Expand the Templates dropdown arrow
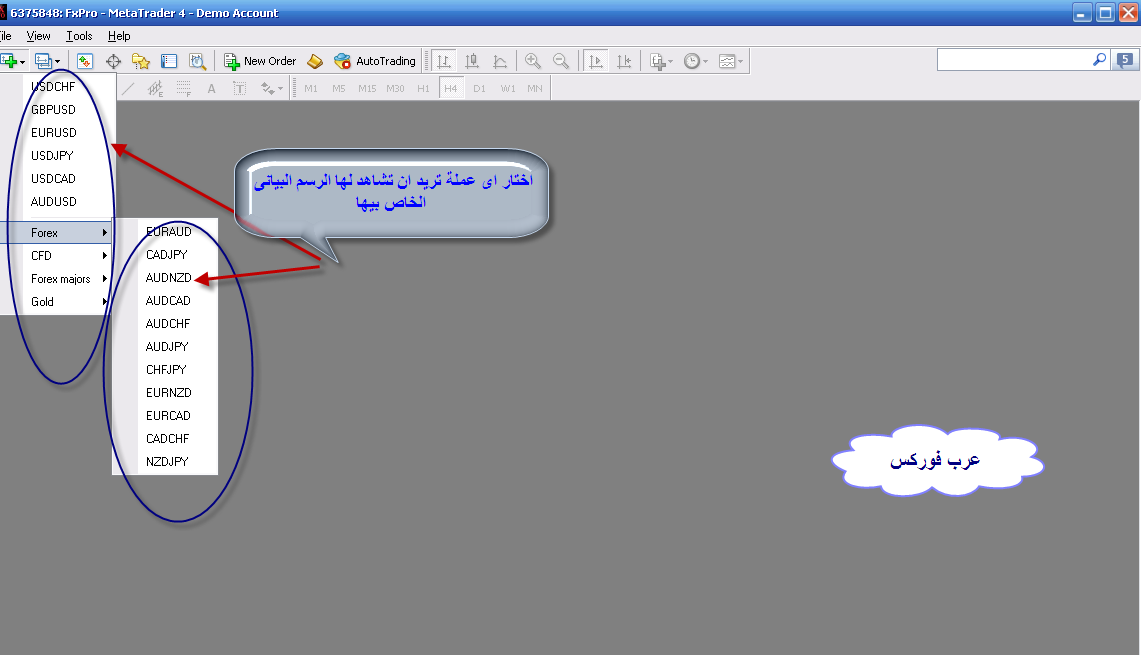1141x655 pixels. tap(741, 62)
